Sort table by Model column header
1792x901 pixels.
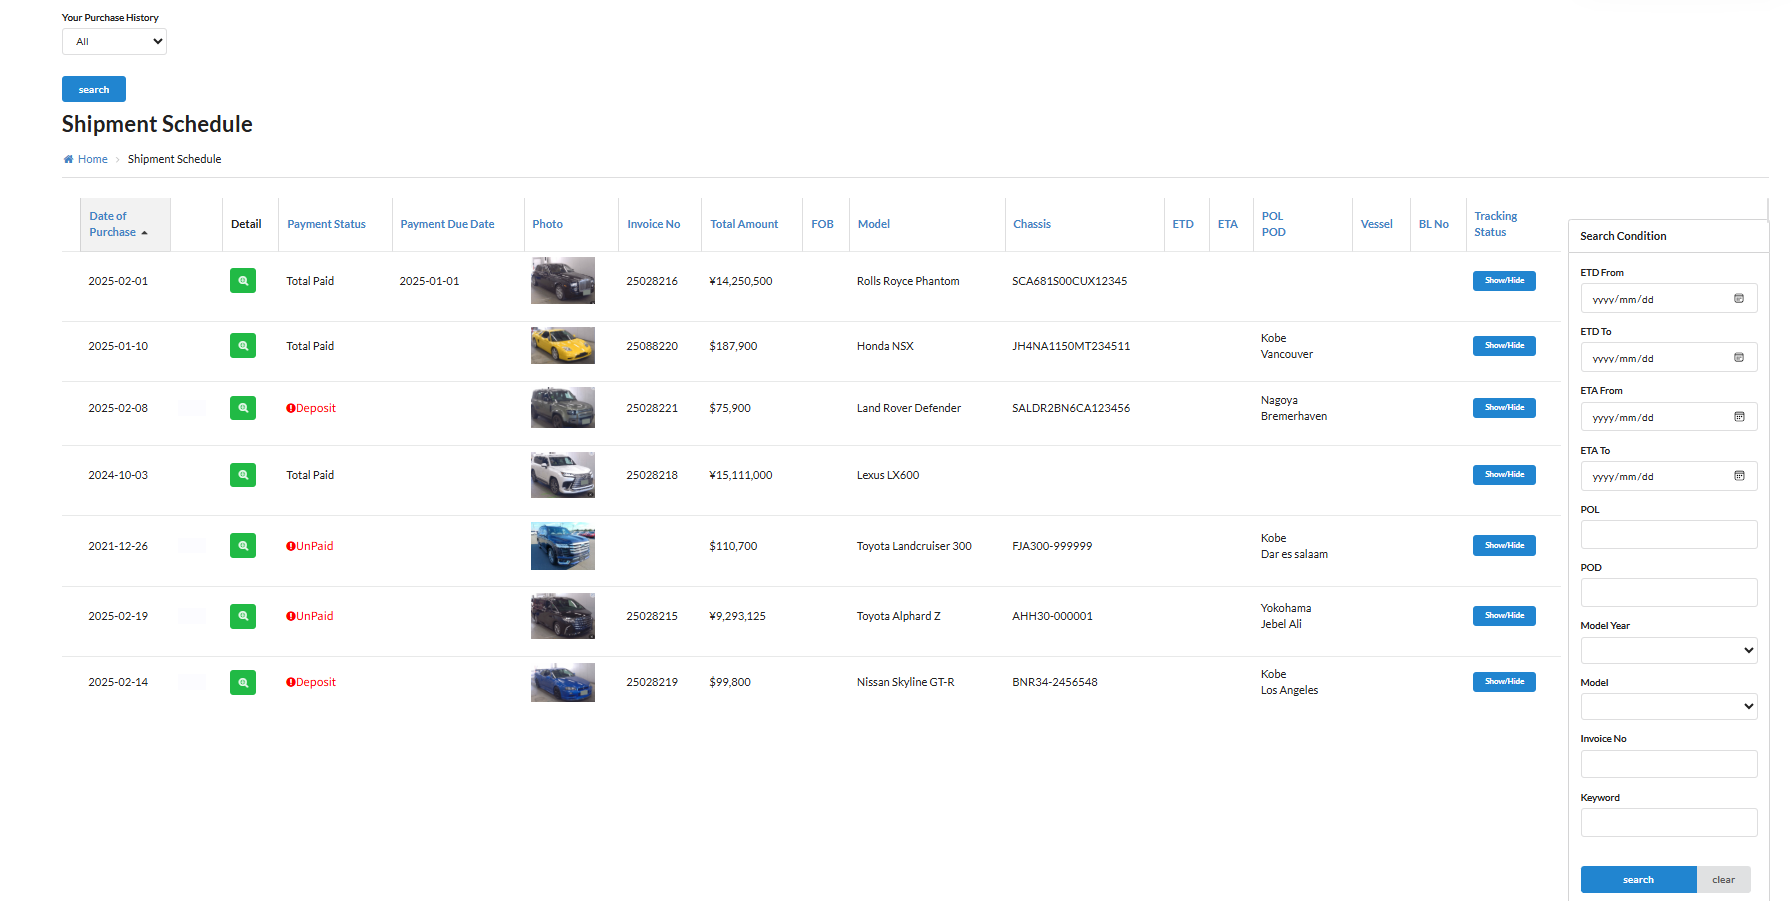point(874,224)
